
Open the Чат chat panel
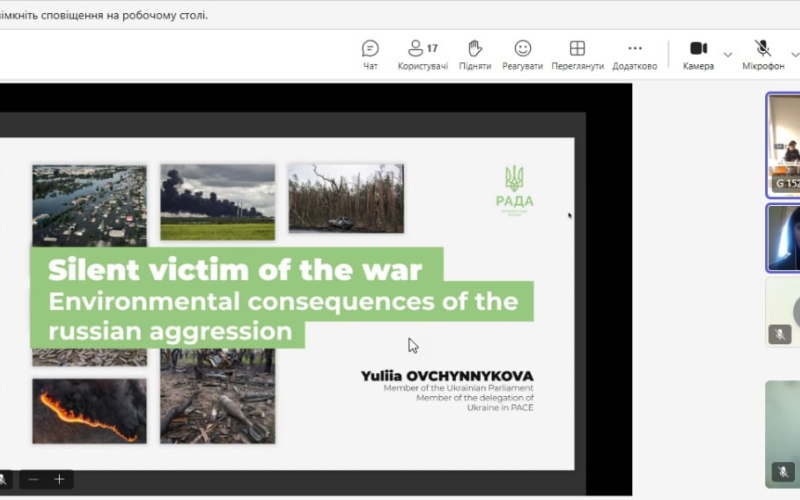tap(370, 55)
